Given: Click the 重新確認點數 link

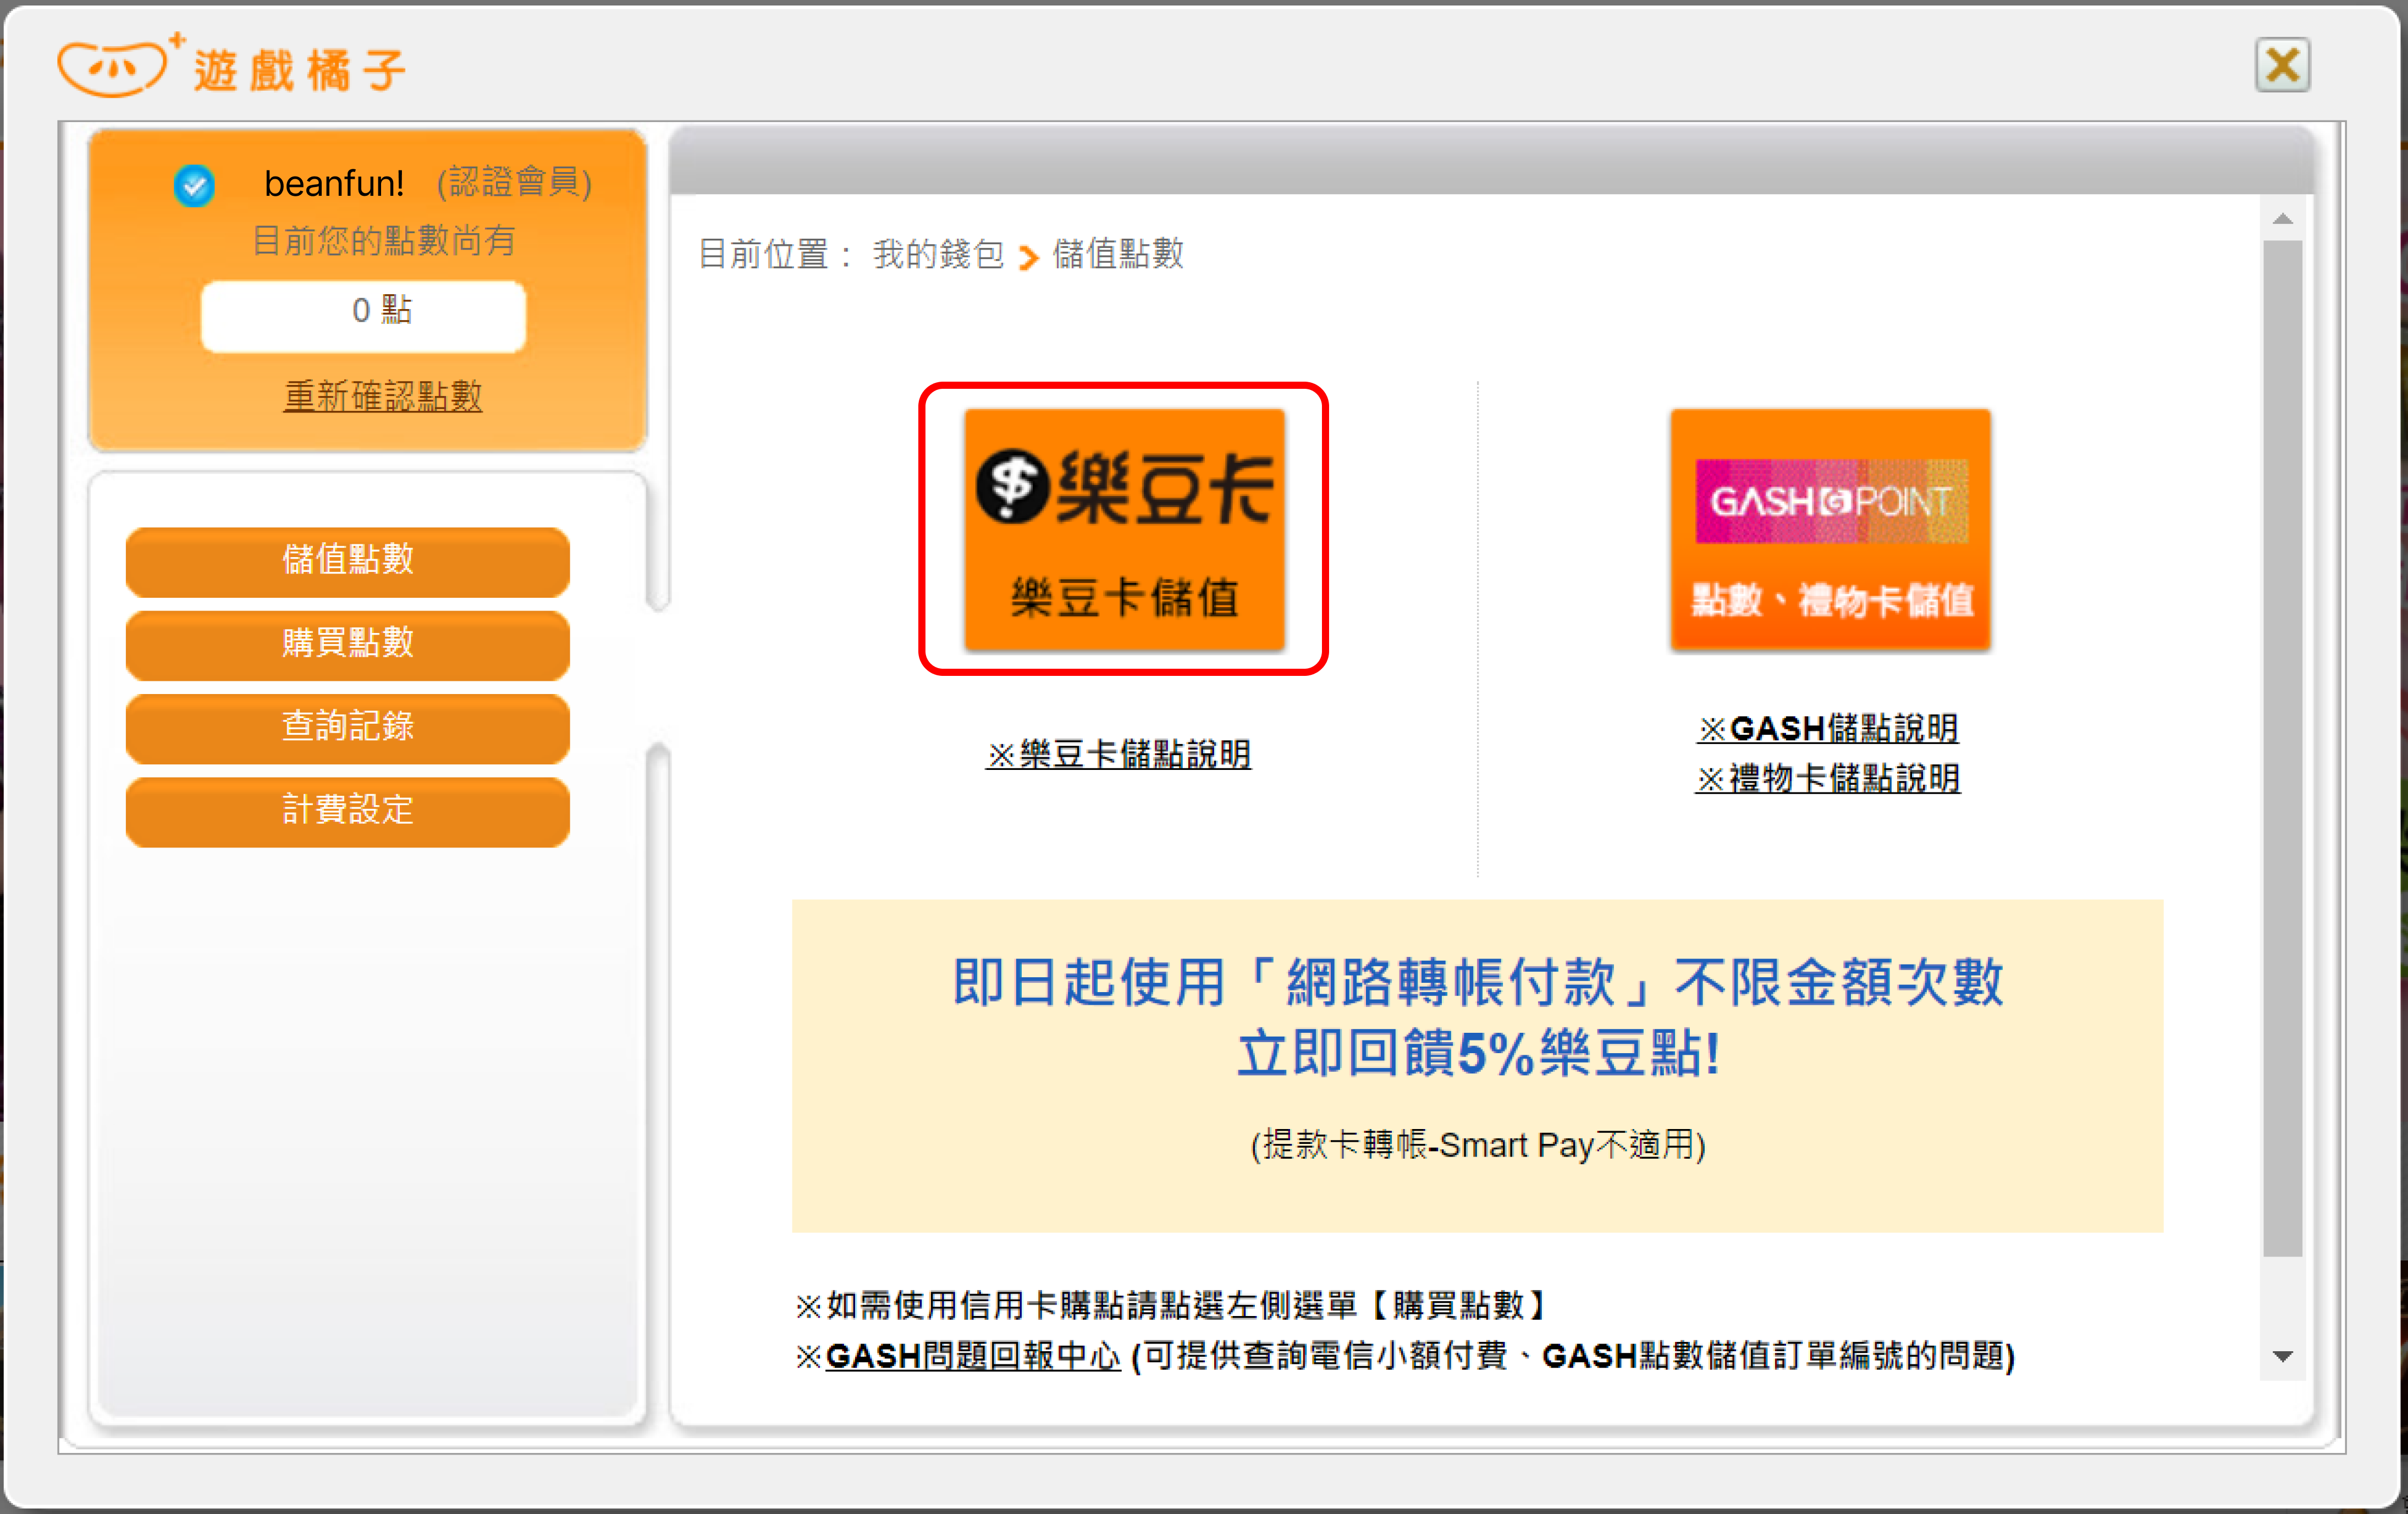Looking at the screenshot, I should [383, 396].
